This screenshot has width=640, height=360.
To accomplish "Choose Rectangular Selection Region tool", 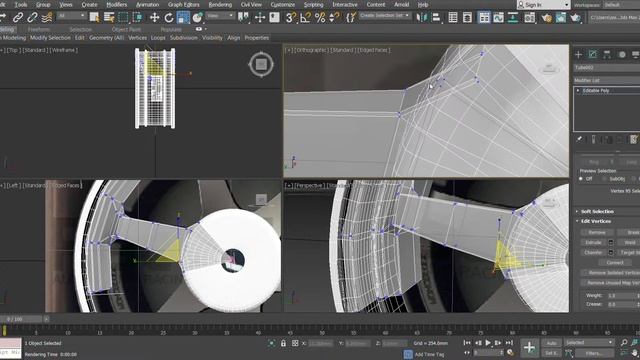I will click(x=123, y=17).
